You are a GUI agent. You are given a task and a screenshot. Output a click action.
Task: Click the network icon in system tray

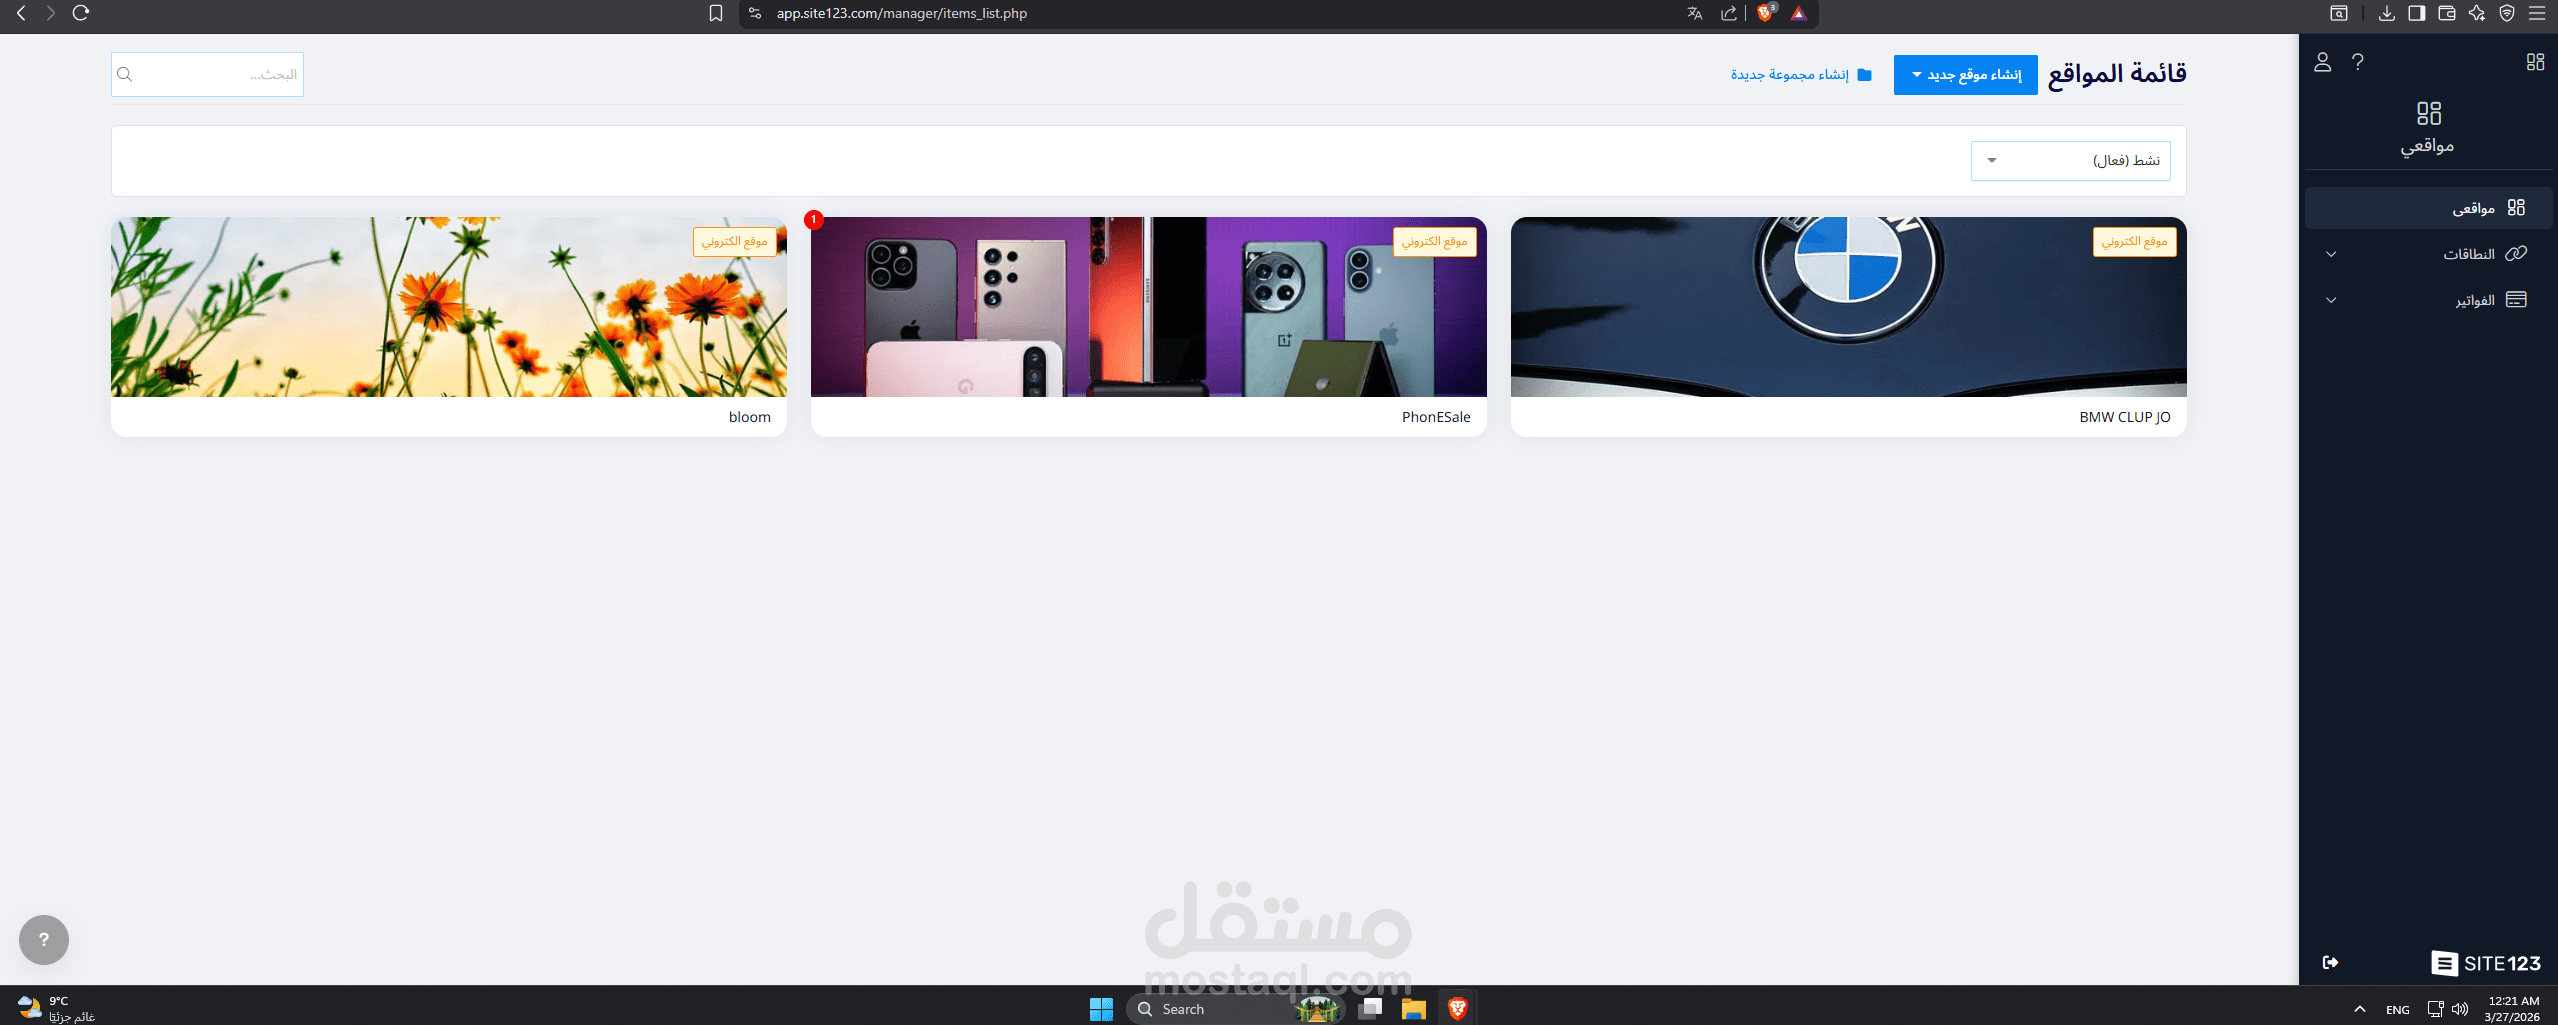2435,1009
